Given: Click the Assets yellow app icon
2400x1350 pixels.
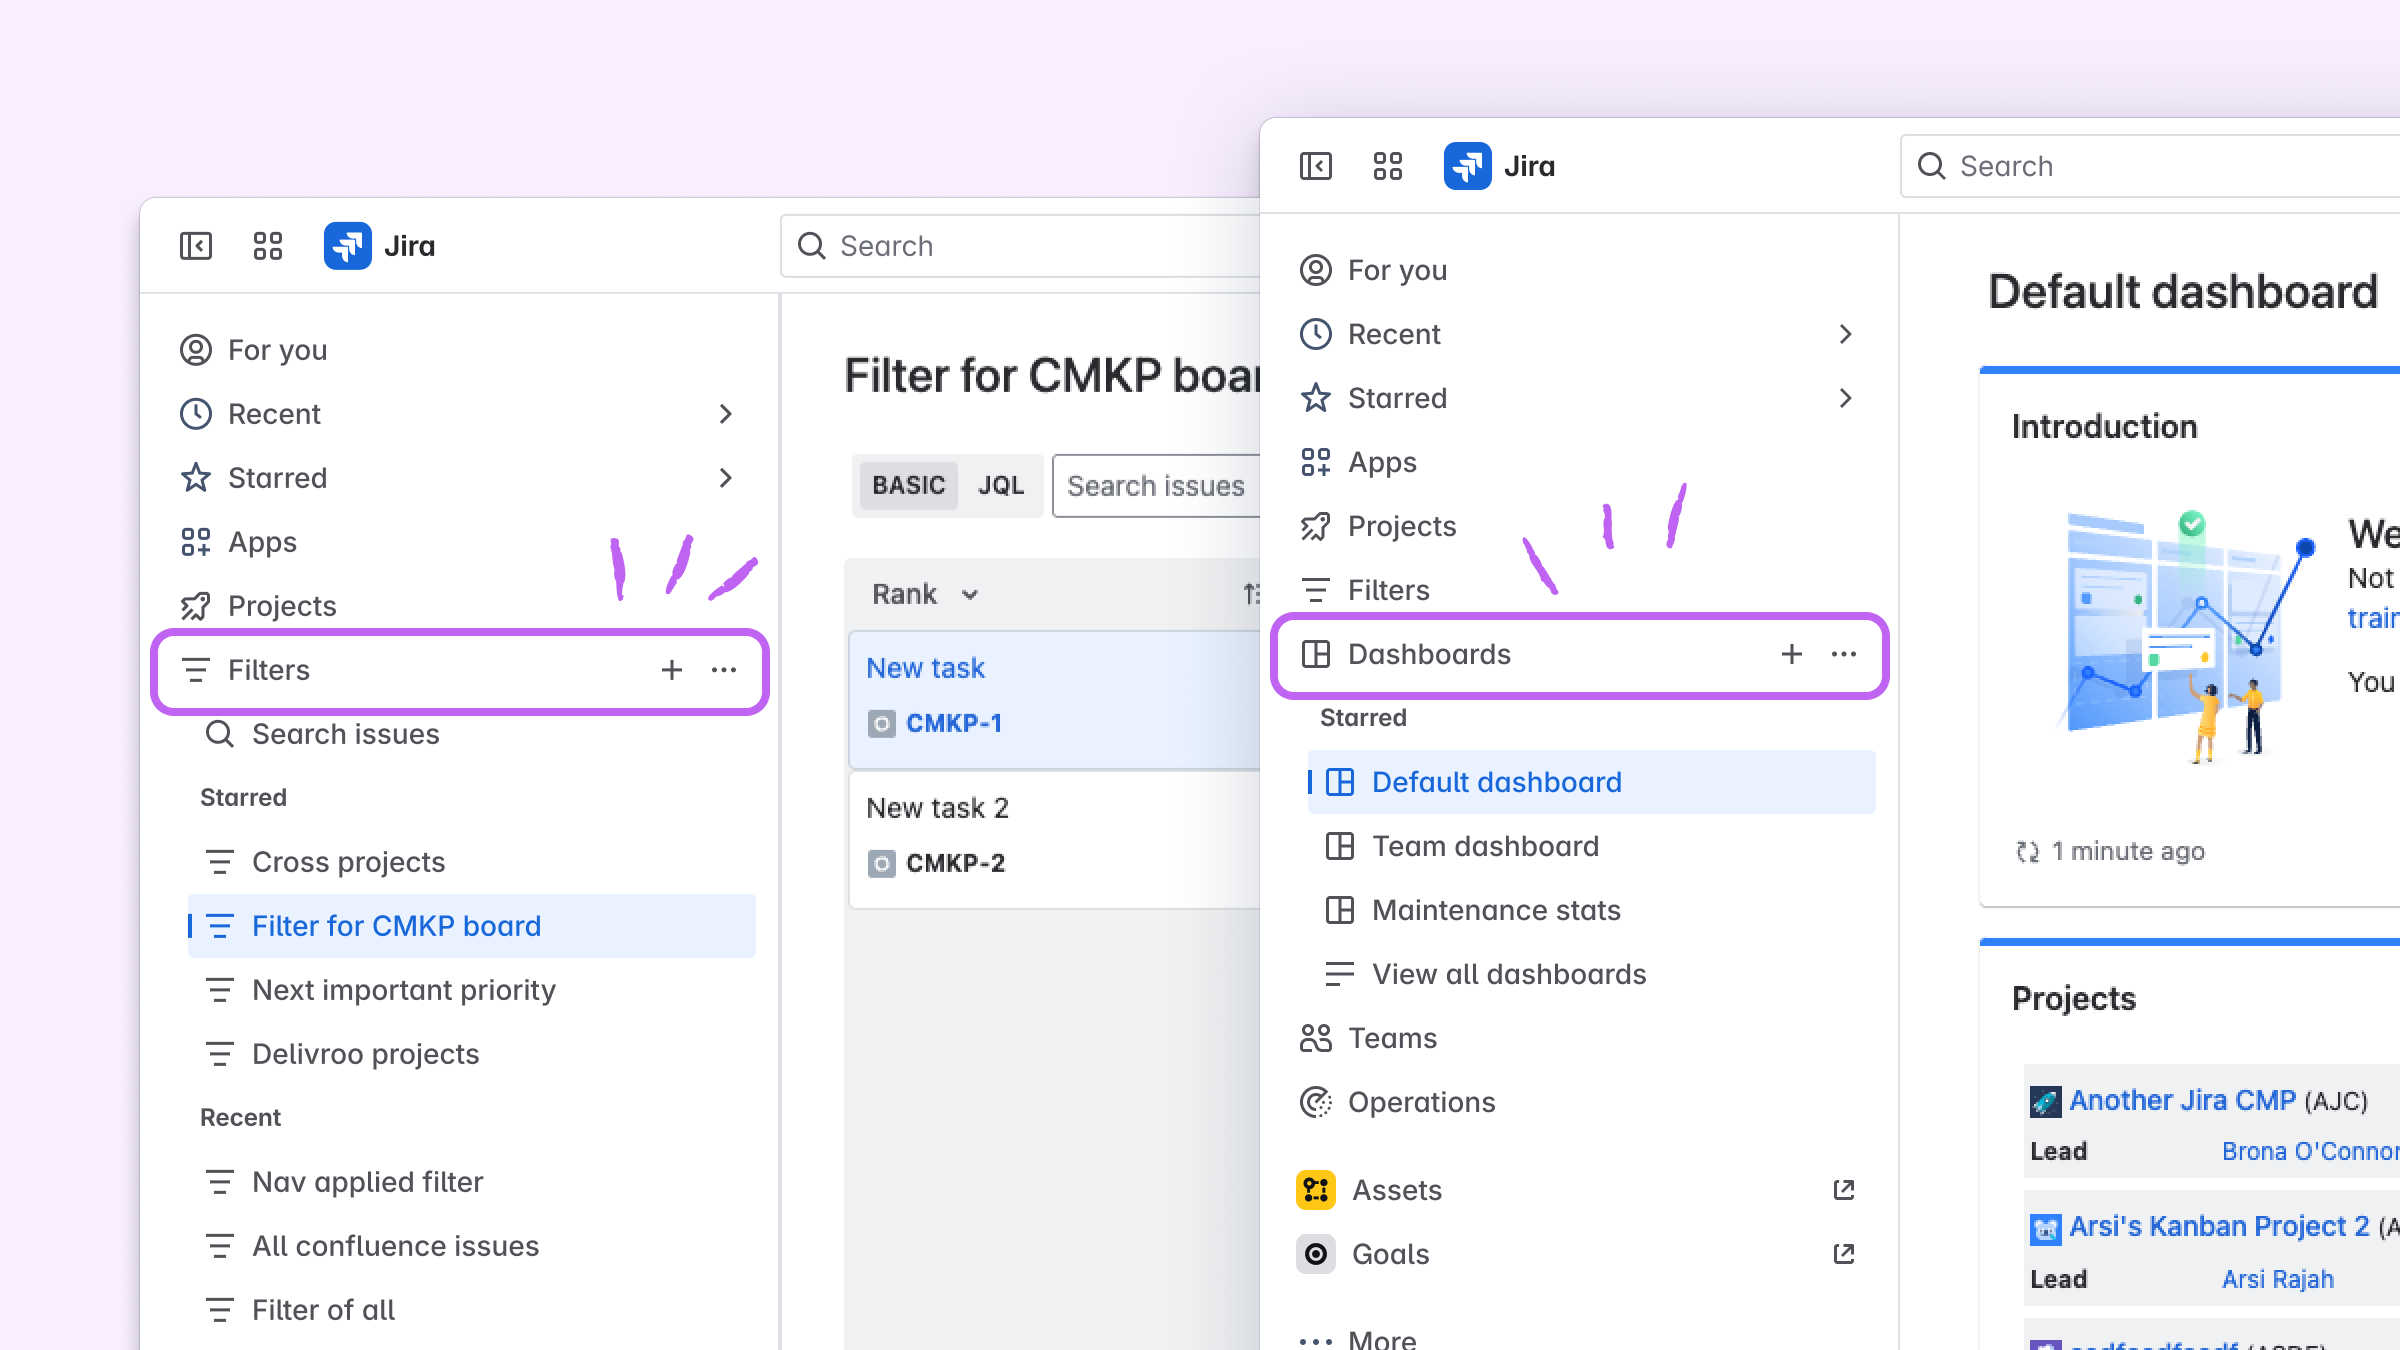Looking at the screenshot, I should coord(1316,1190).
